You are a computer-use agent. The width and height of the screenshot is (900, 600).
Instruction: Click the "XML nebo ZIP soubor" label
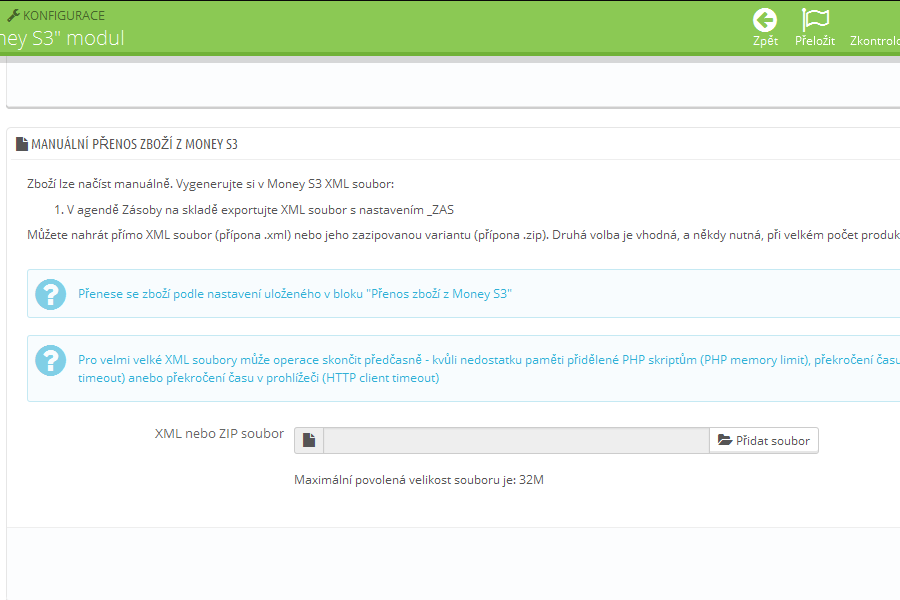click(x=219, y=433)
